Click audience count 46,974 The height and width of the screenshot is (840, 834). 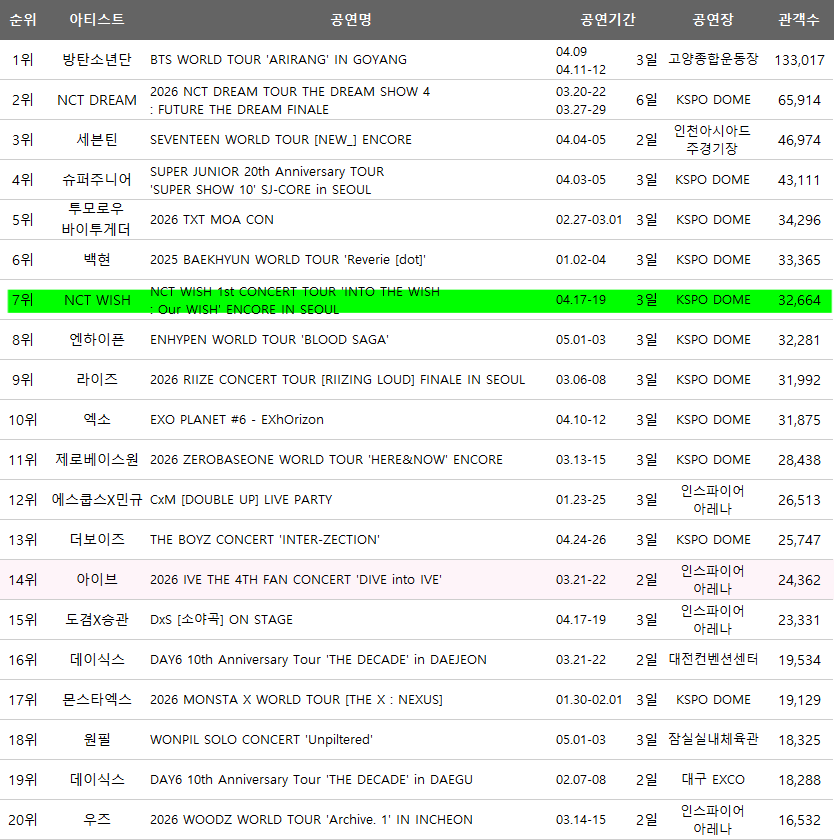(x=799, y=140)
